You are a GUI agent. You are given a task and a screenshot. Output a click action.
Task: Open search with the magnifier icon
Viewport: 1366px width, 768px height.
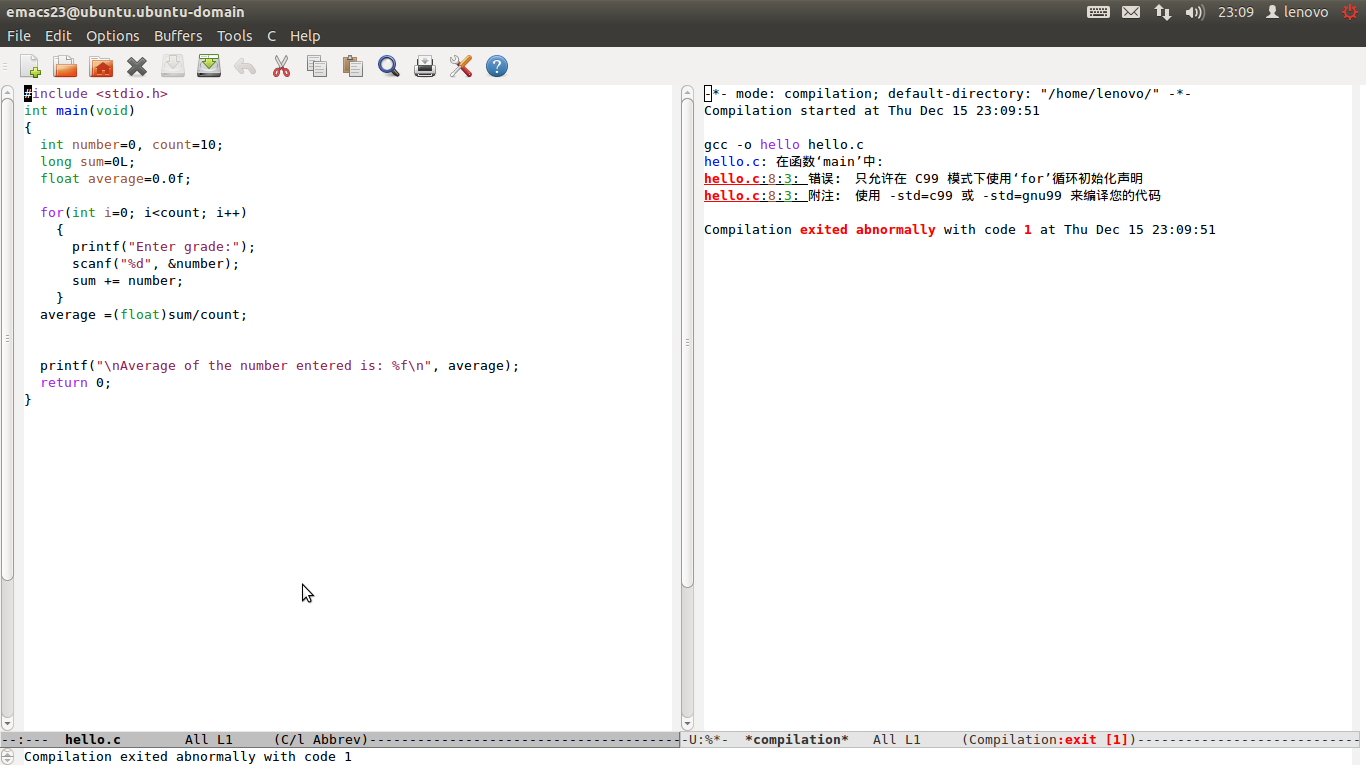tap(389, 67)
